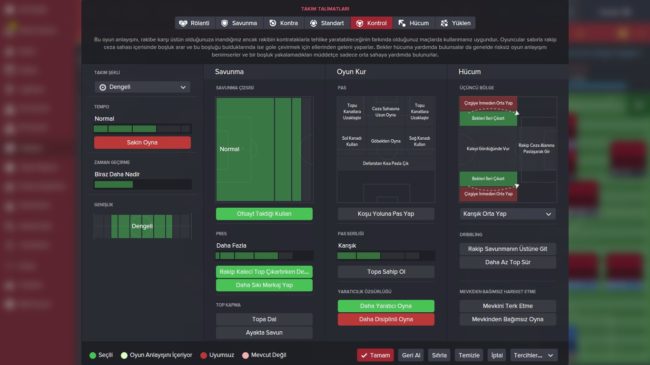
Task: Click the shield icon on Savunma tab
Action: point(224,23)
